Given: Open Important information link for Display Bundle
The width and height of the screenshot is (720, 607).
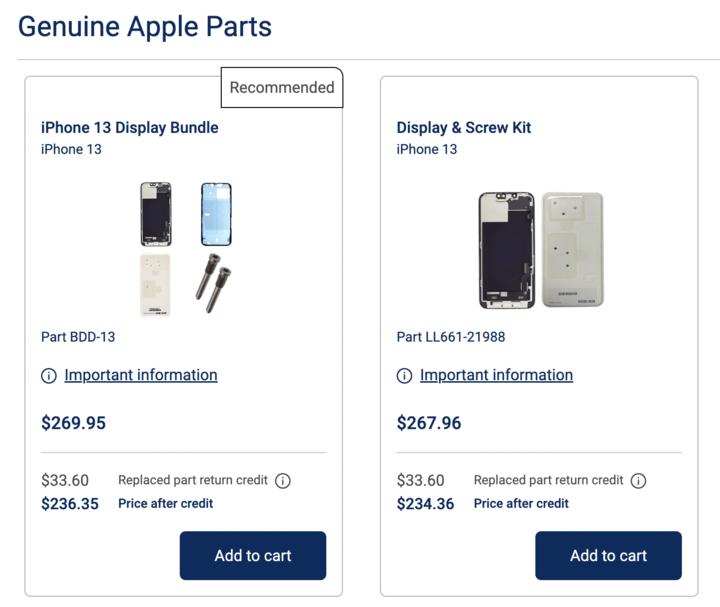Looking at the screenshot, I should [x=141, y=375].
